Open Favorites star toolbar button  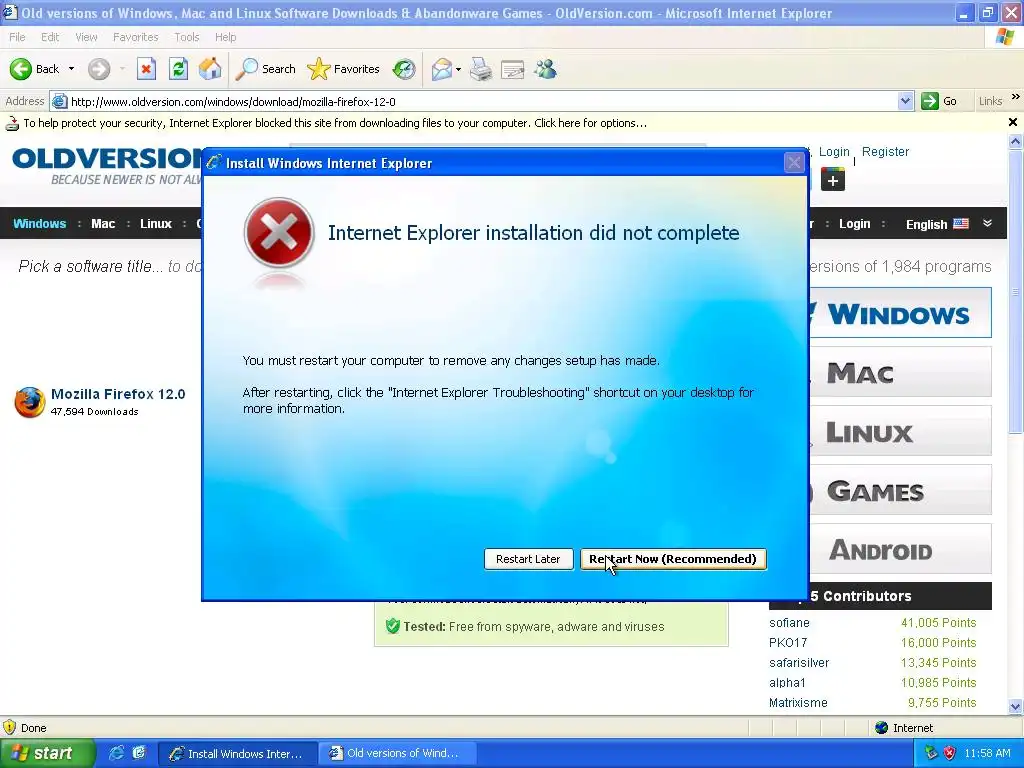pyautogui.click(x=344, y=69)
